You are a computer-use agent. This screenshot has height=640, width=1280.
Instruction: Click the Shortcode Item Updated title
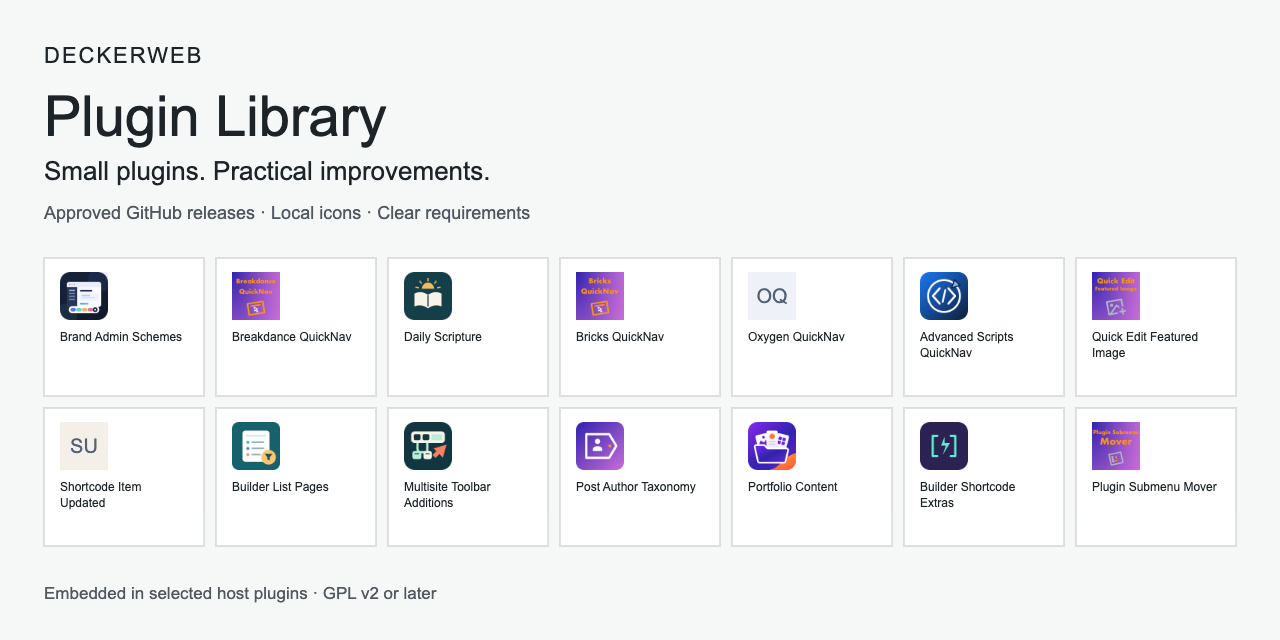(101, 495)
